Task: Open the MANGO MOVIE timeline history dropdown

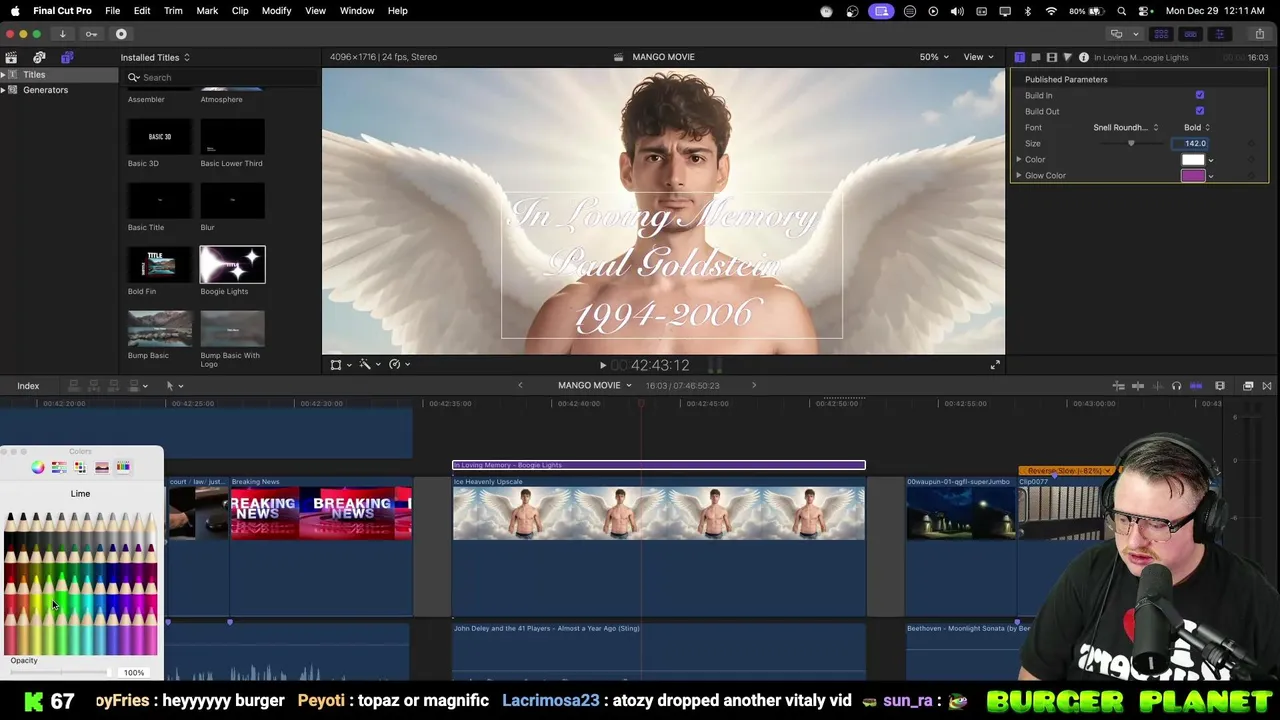Action: click(594, 385)
